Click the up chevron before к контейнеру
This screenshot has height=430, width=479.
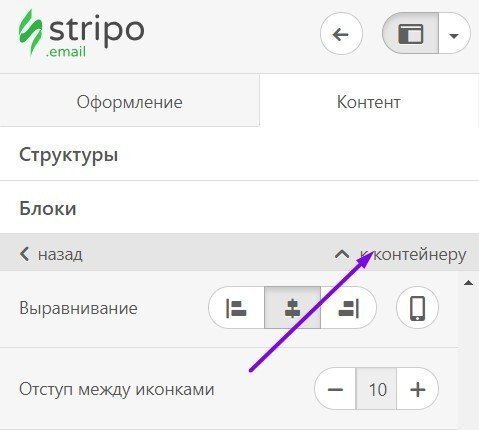click(x=342, y=255)
